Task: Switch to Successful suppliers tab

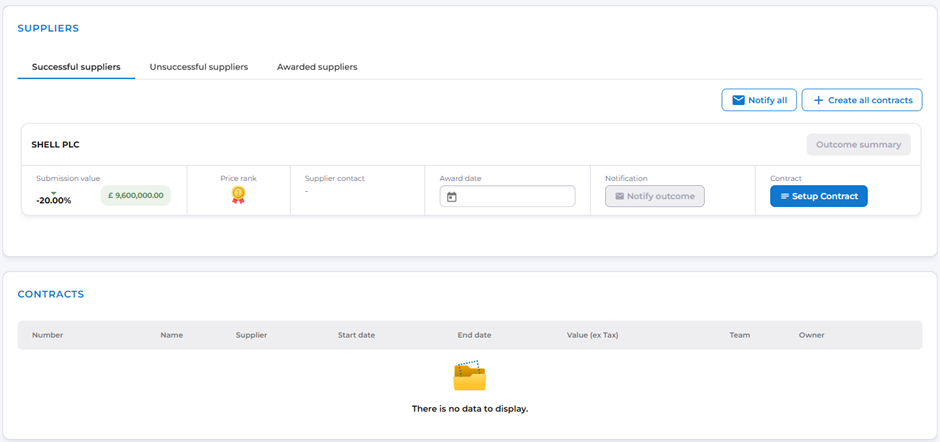Action: pyautogui.click(x=76, y=67)
